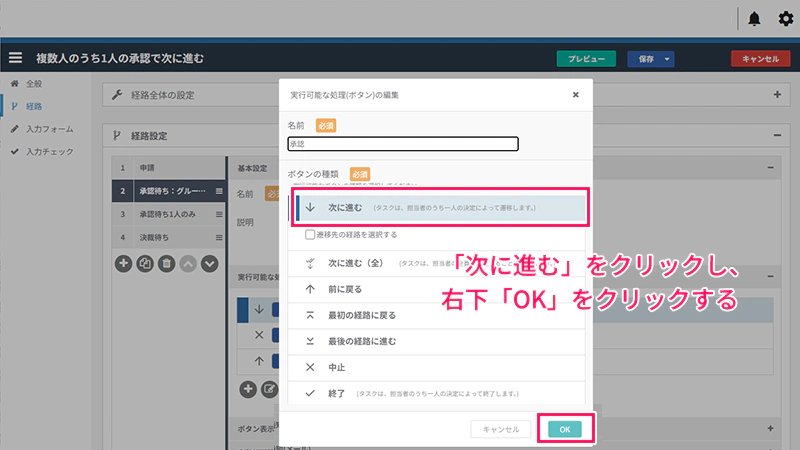Click OK to confirm the dialog
The height and width of the screenshot is (450, 800).
click(564, 428)
